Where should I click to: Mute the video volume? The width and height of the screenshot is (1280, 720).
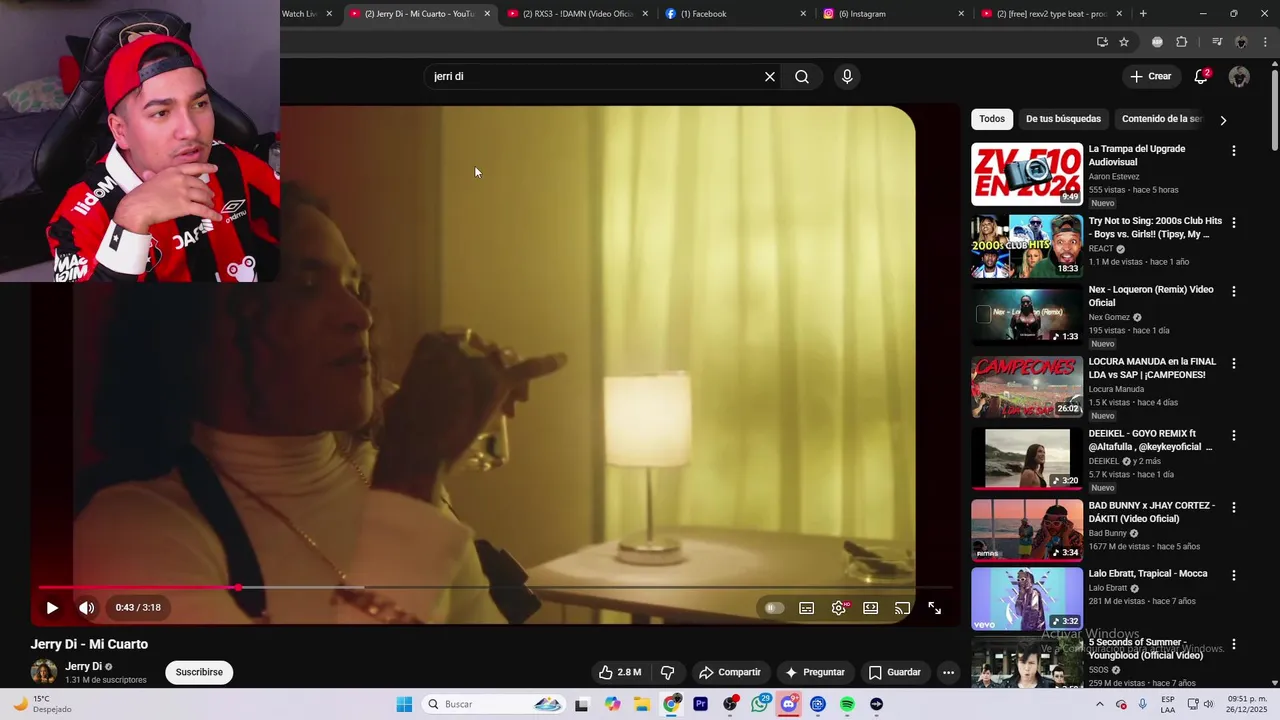click(87, 607)
